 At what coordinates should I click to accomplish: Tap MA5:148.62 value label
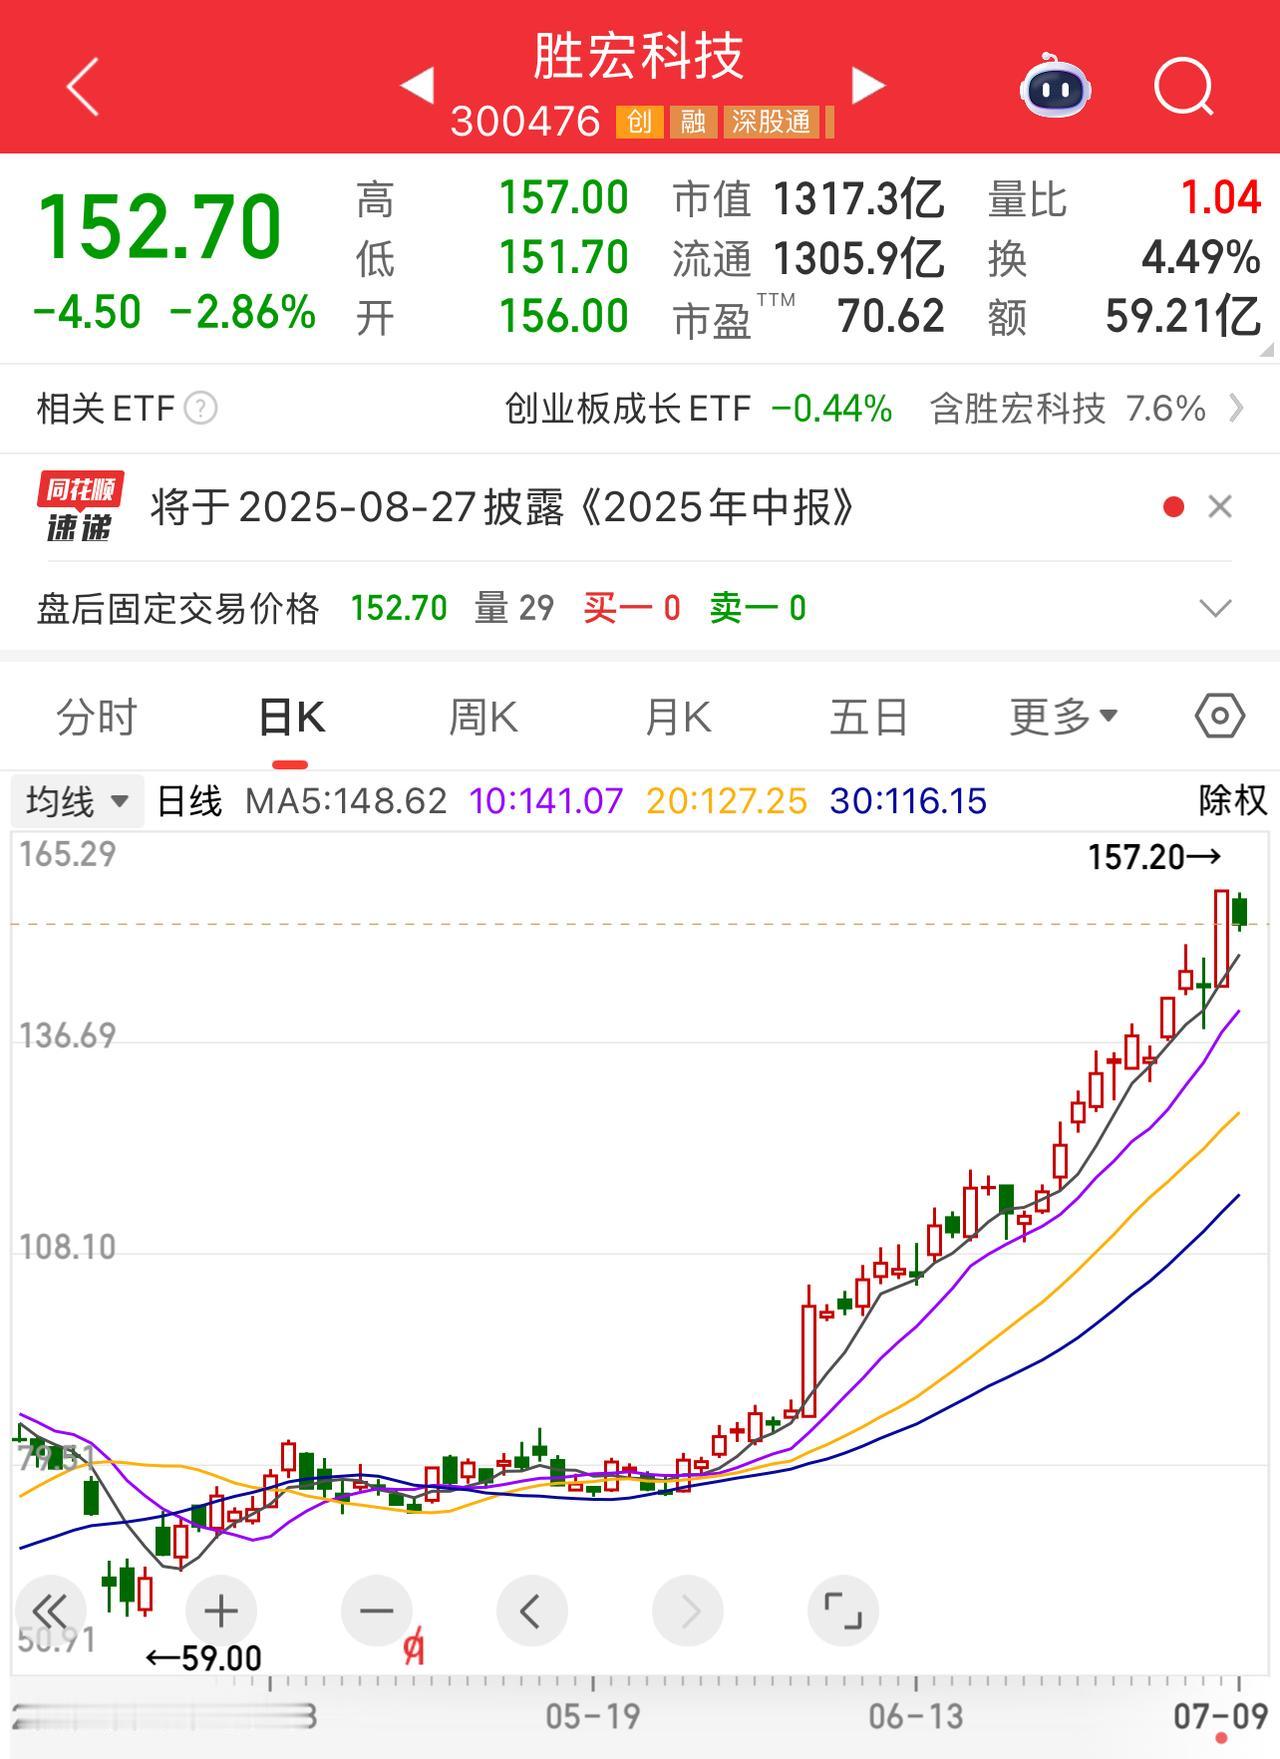pyautogui.click(x=346, y=801)
